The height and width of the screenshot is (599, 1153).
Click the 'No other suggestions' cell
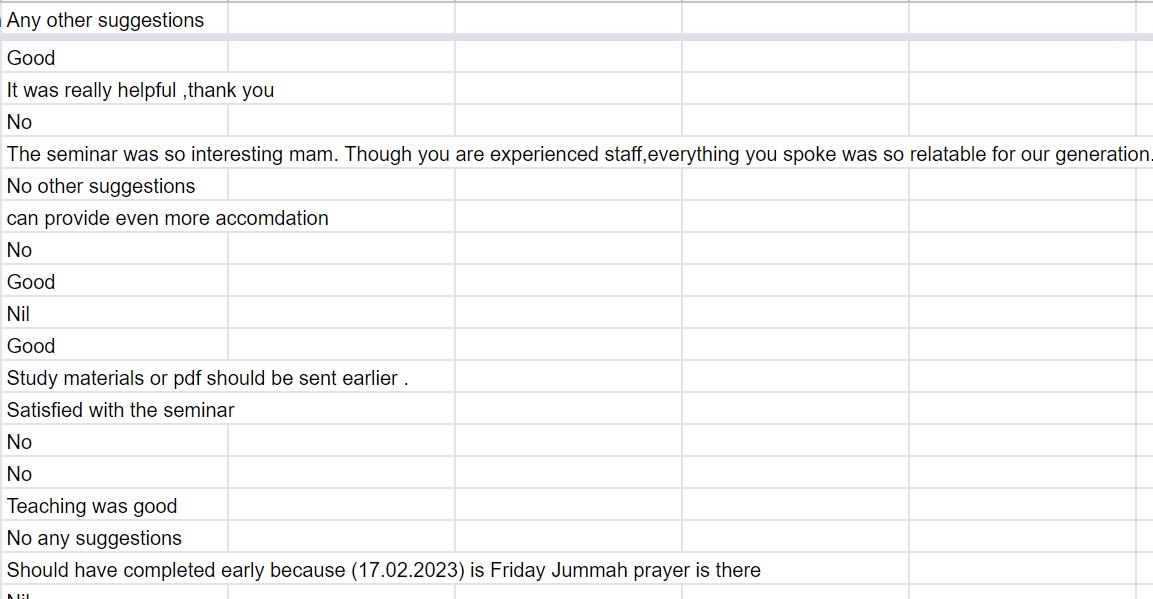point(101,186)
